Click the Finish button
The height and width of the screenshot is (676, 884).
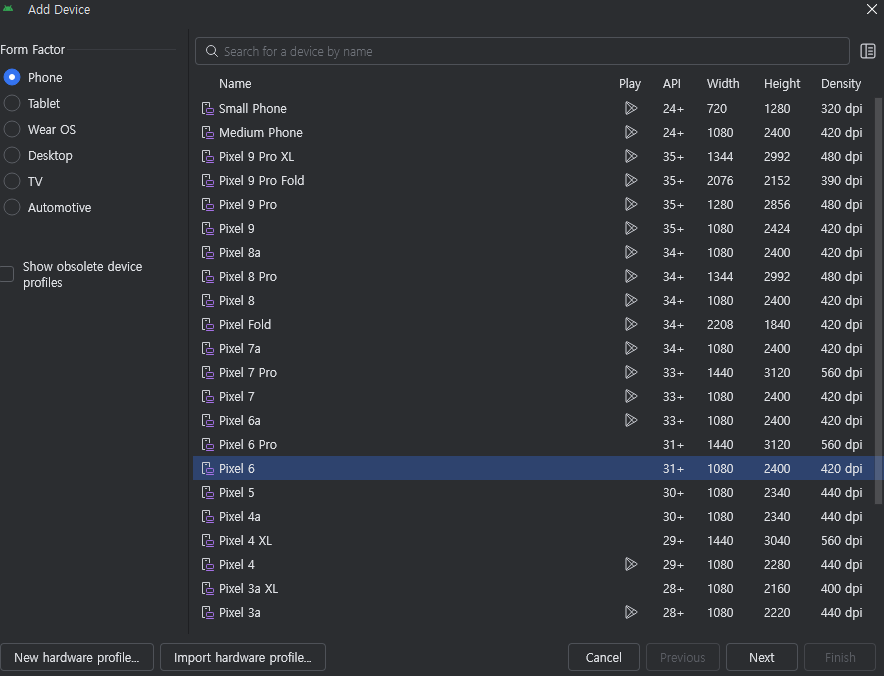pos(840,657)
